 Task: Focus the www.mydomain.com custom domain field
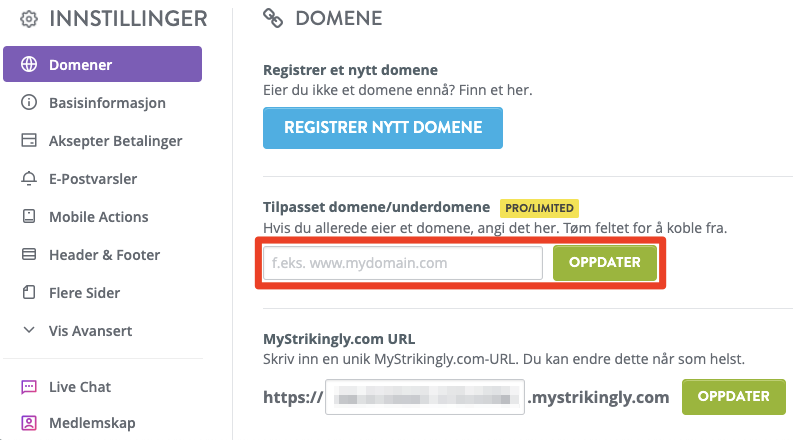(x=403, y=263)
